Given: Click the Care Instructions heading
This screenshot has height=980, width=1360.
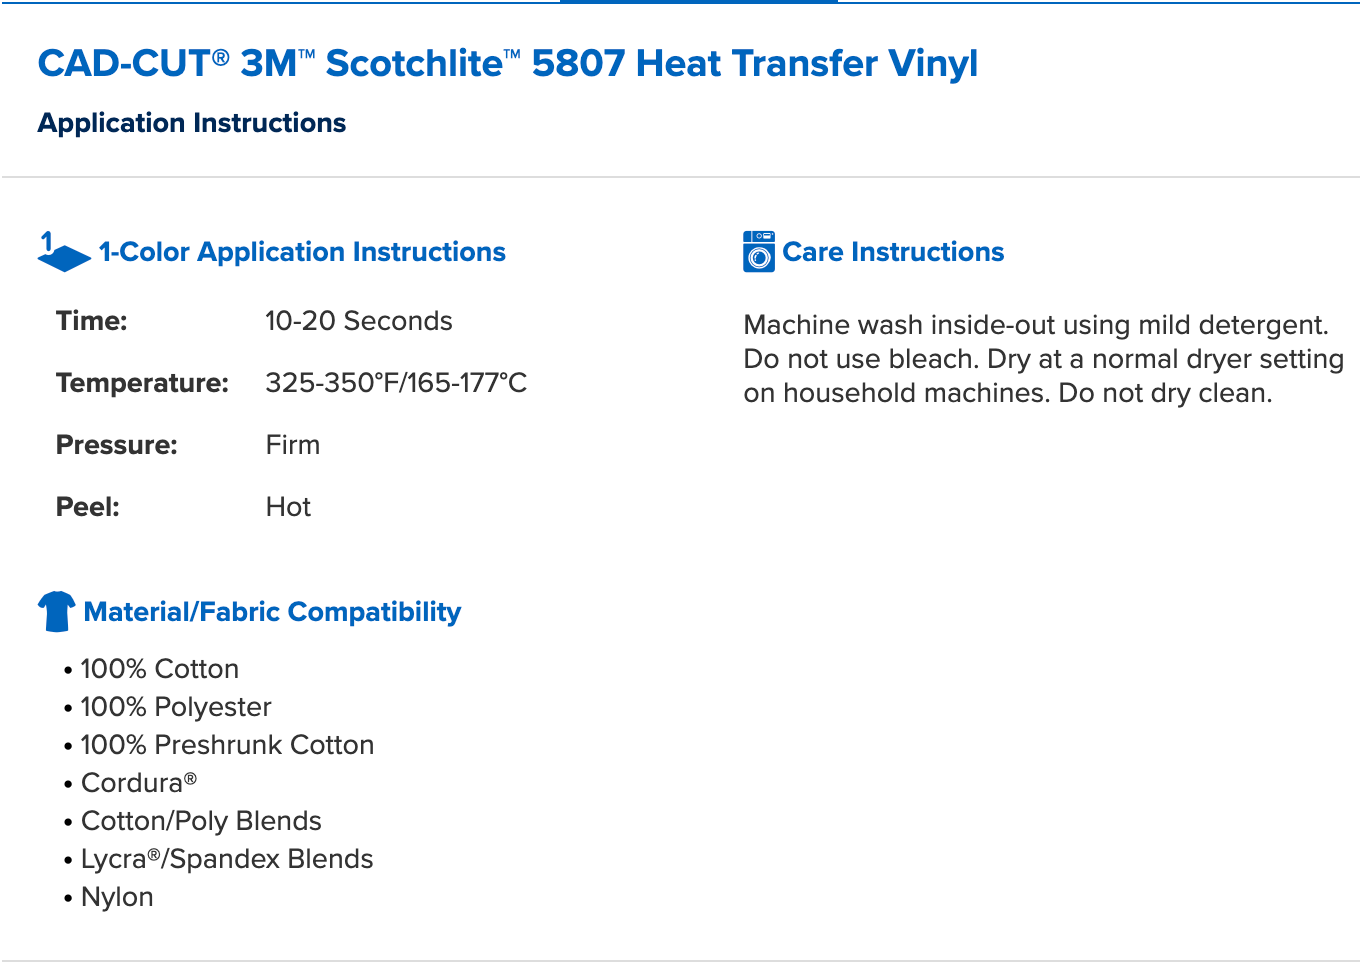Looking at the screenshot, I should 893,252.
